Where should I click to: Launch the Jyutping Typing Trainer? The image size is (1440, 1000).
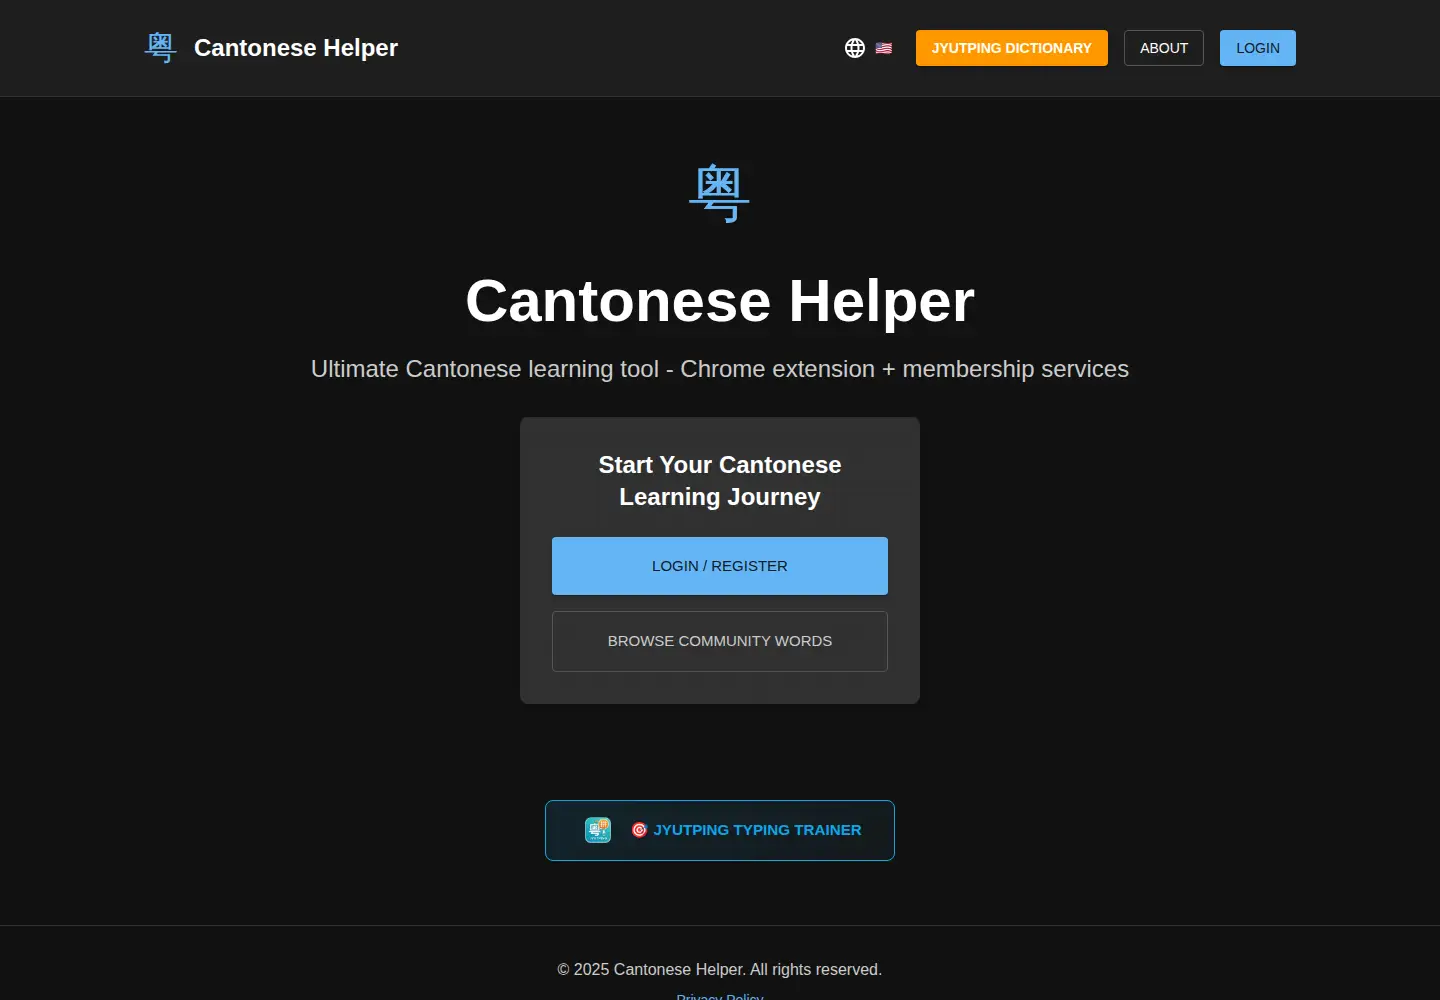pyautogui.click(x=720, y=830)
